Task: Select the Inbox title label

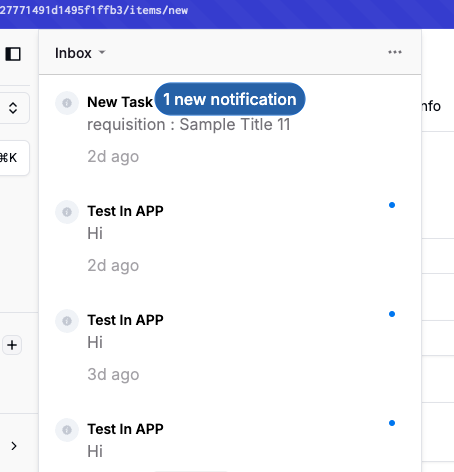Action: pos(73,53)
